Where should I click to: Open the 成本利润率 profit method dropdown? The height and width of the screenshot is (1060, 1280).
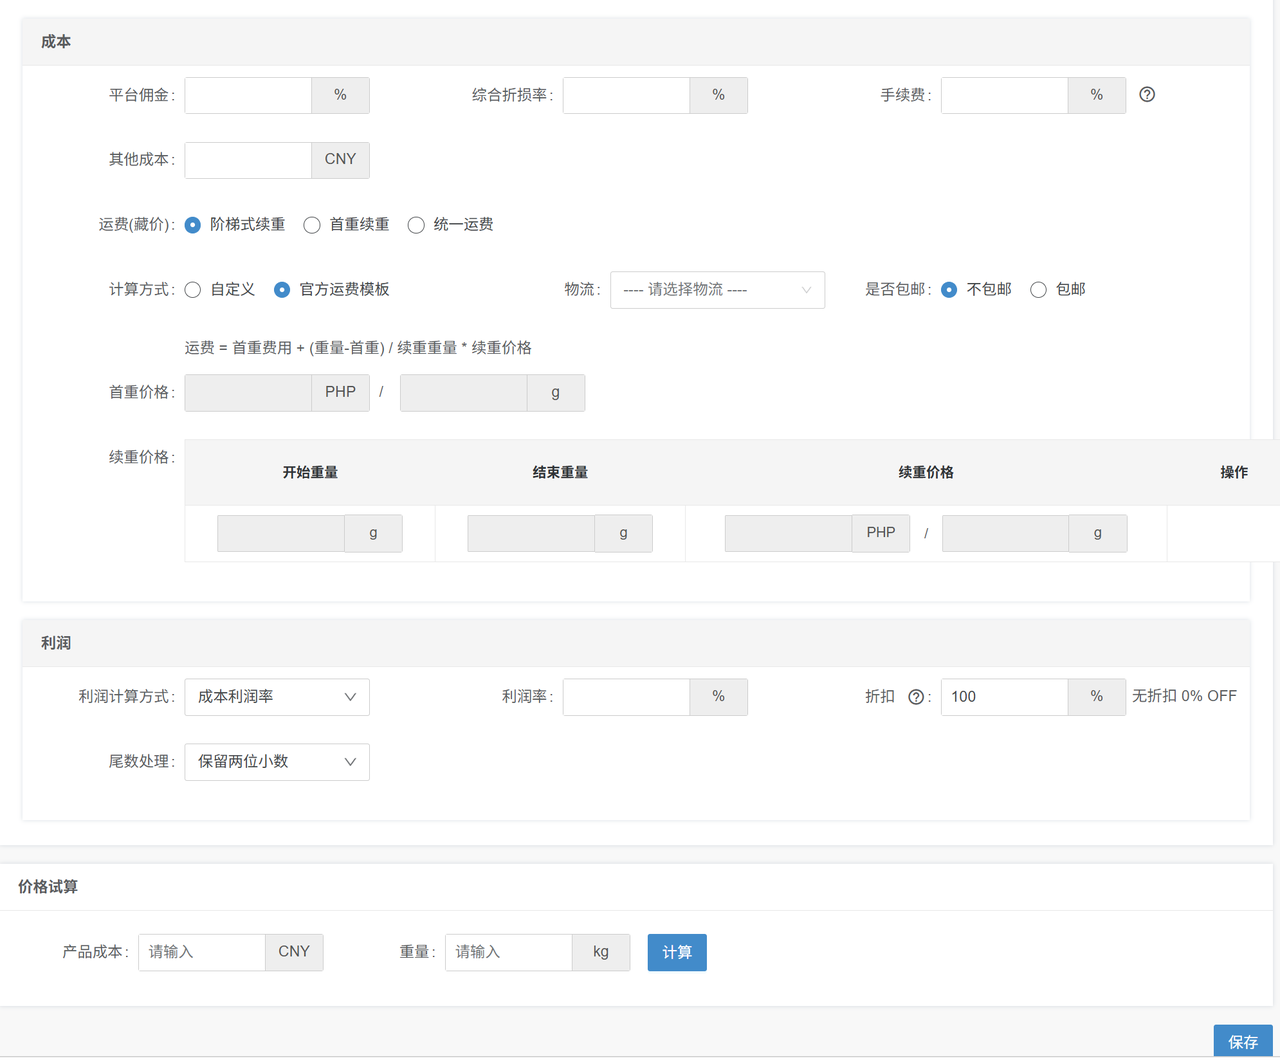click(x=277, y=697)
